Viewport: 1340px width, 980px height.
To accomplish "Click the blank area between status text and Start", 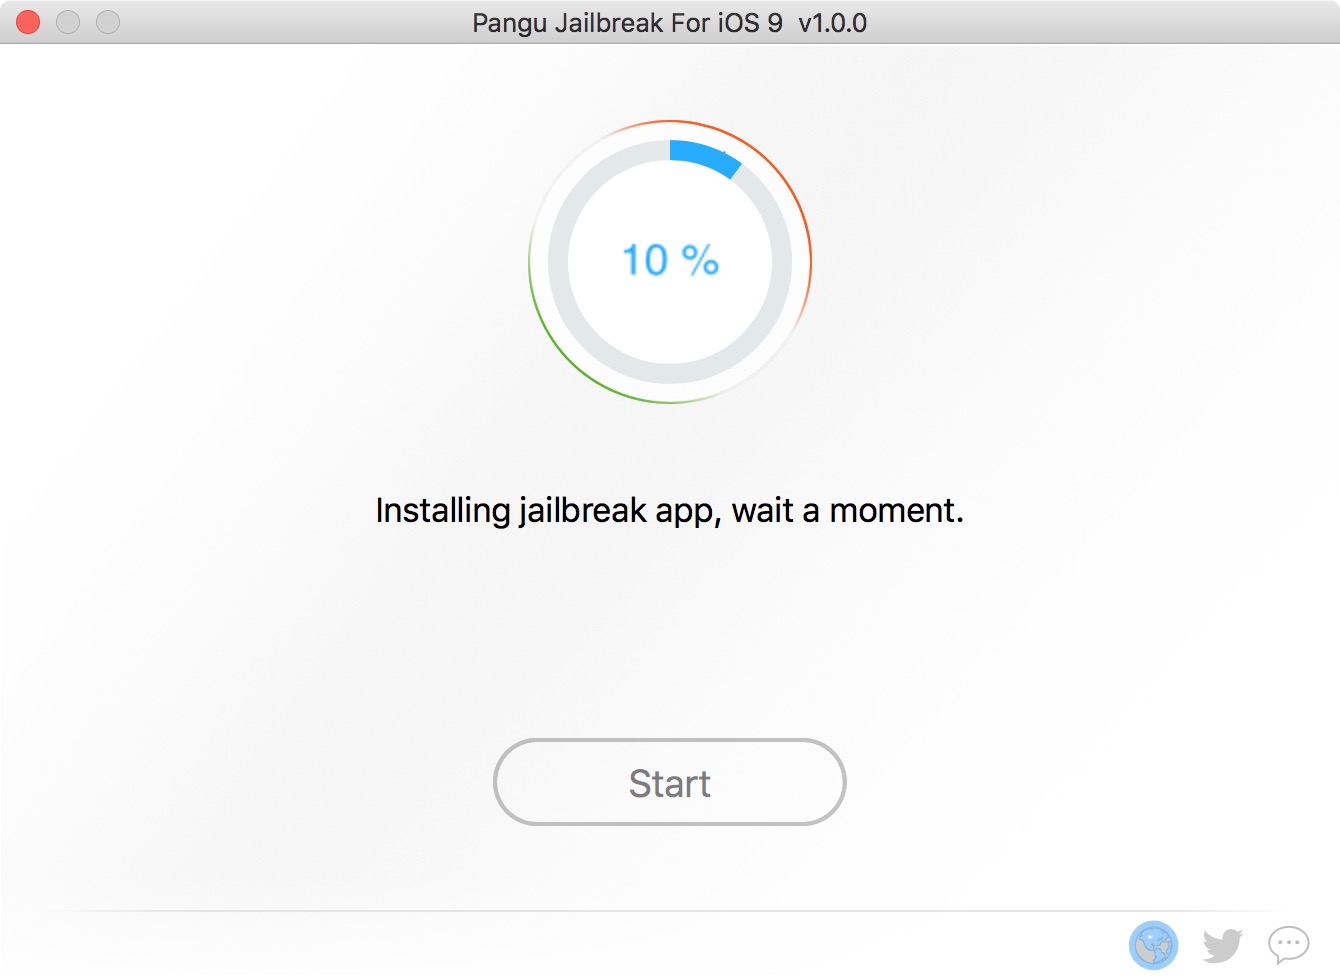I will pos(670,630).
